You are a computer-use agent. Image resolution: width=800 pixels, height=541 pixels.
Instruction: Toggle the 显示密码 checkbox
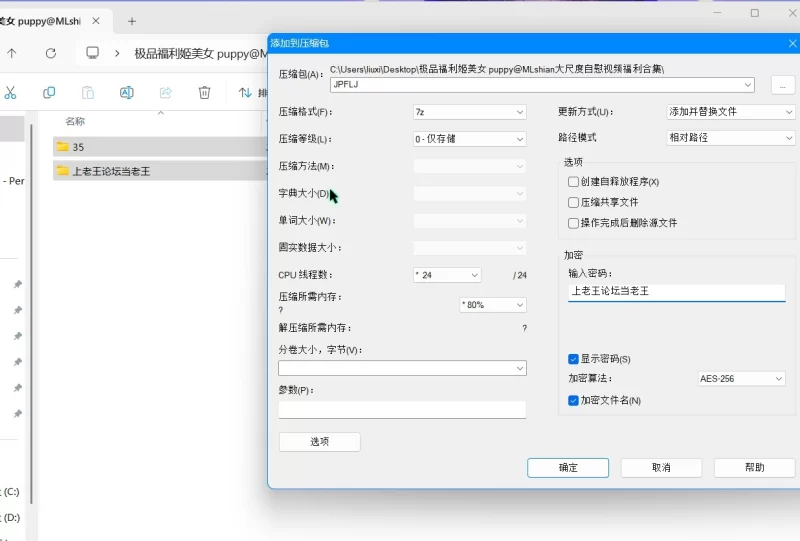(x=573, y=359)
